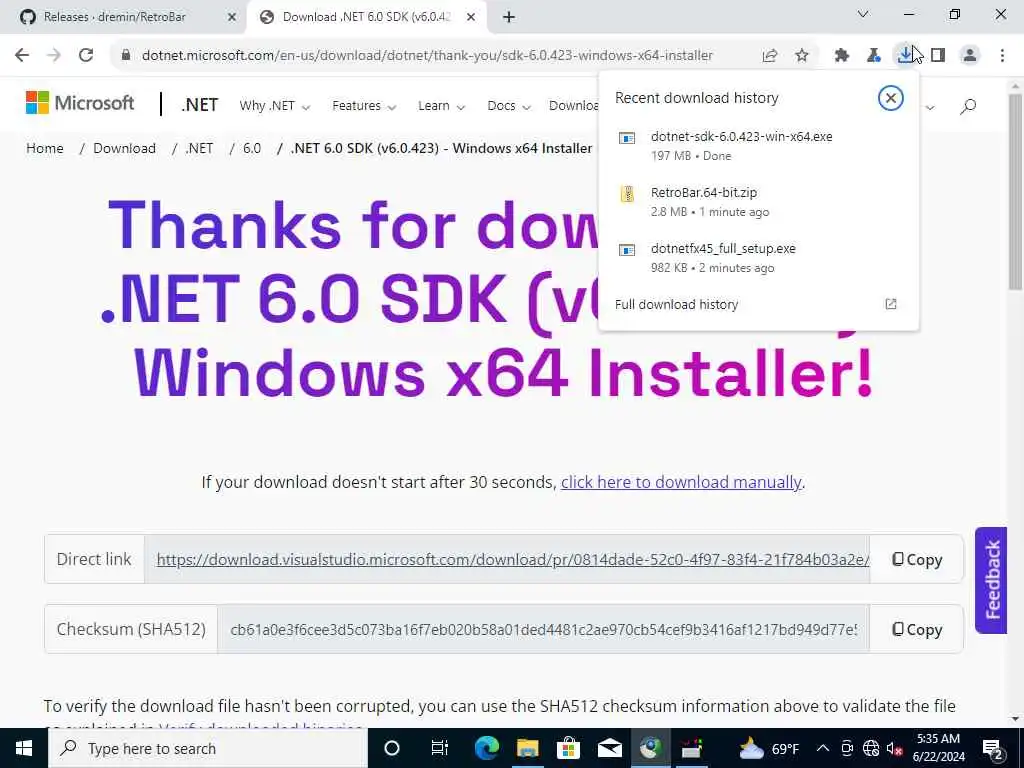This screenshot has width=1024, height=768.
Task: Click external link icon for full history
Action: 890,304
